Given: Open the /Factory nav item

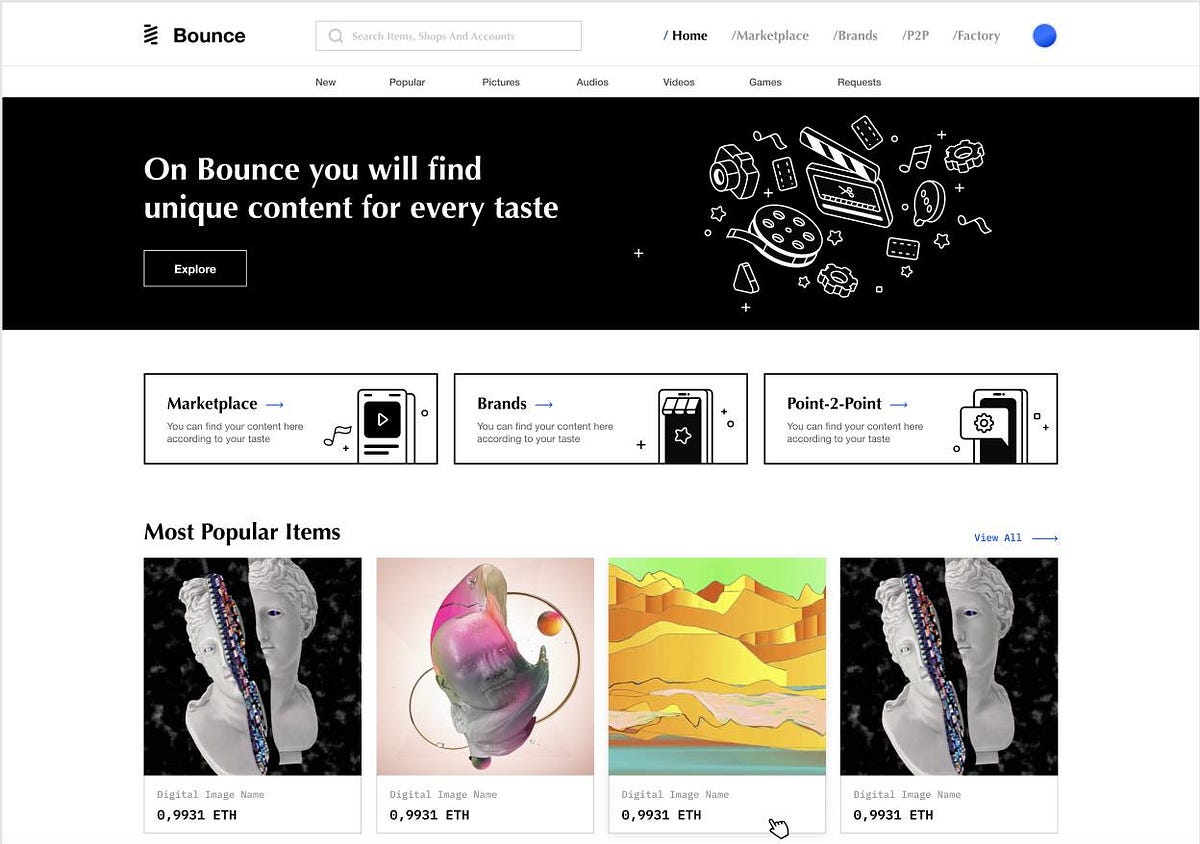Looking at the screenshot, I should pos(976,35).
